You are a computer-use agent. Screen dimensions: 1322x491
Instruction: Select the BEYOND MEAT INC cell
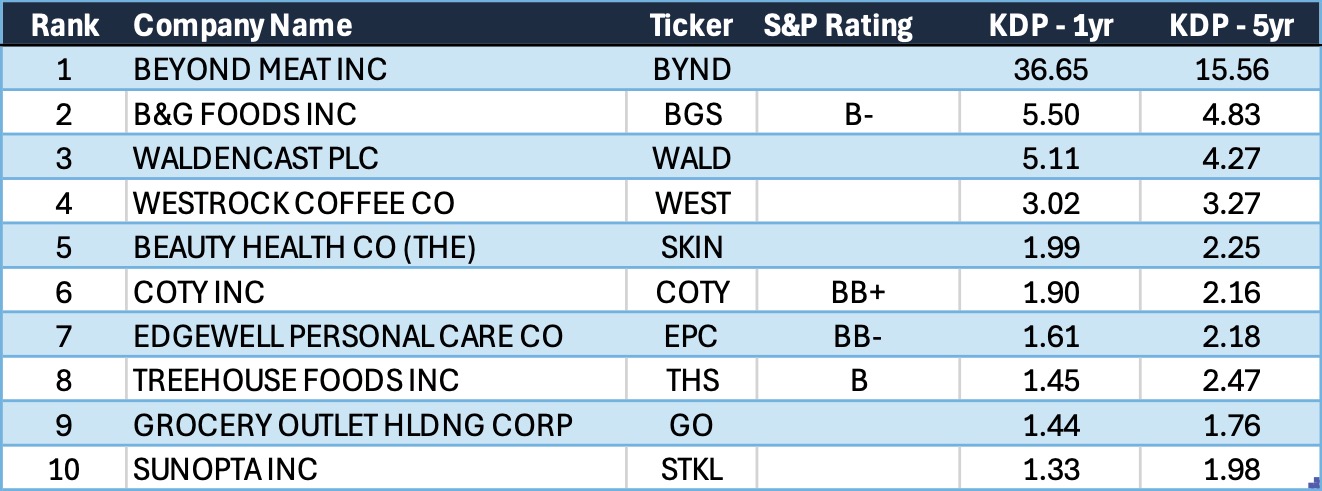point(260,69)
